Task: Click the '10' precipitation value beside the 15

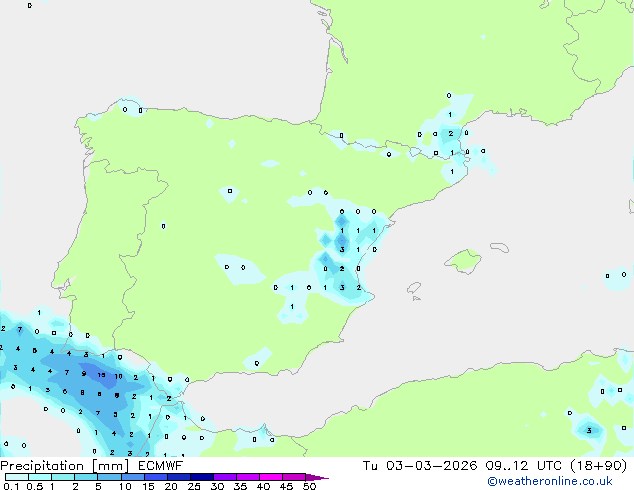Action: pos(118,376)
